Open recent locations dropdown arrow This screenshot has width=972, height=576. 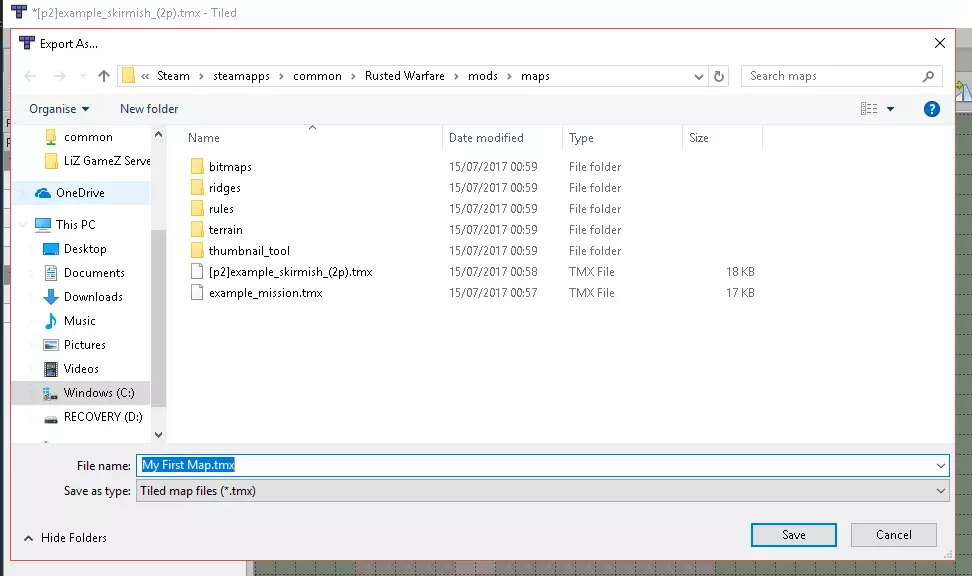coord(83,76)
